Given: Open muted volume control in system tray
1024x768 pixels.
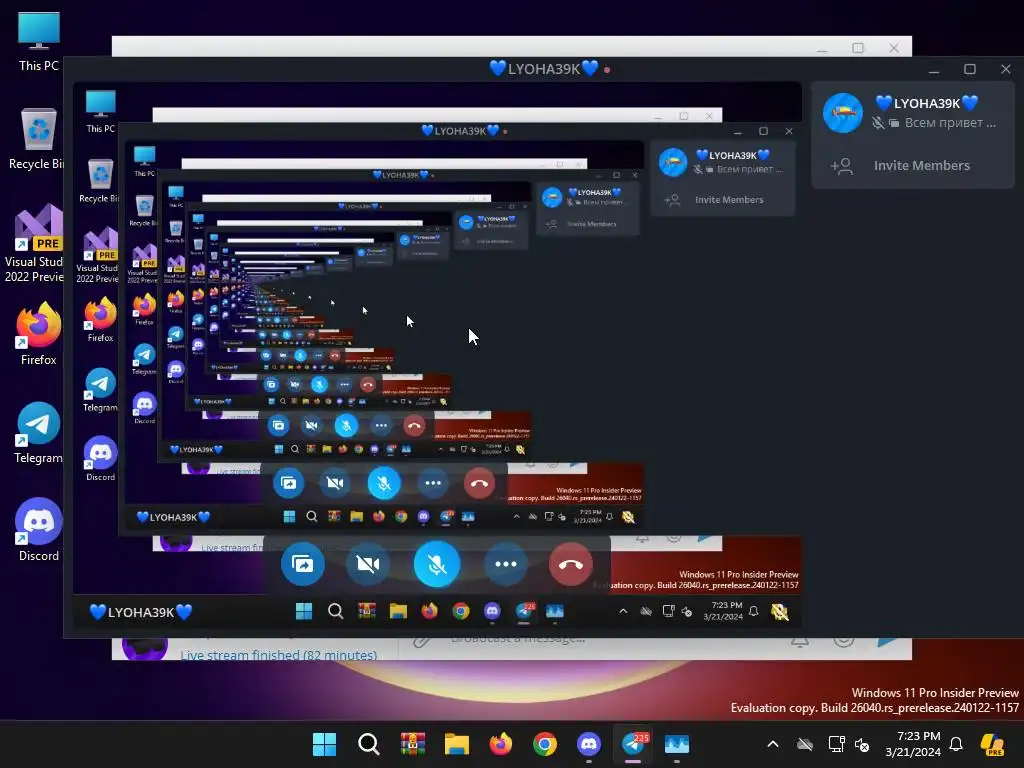Looking at the screenshot, I should click(862, 744).
